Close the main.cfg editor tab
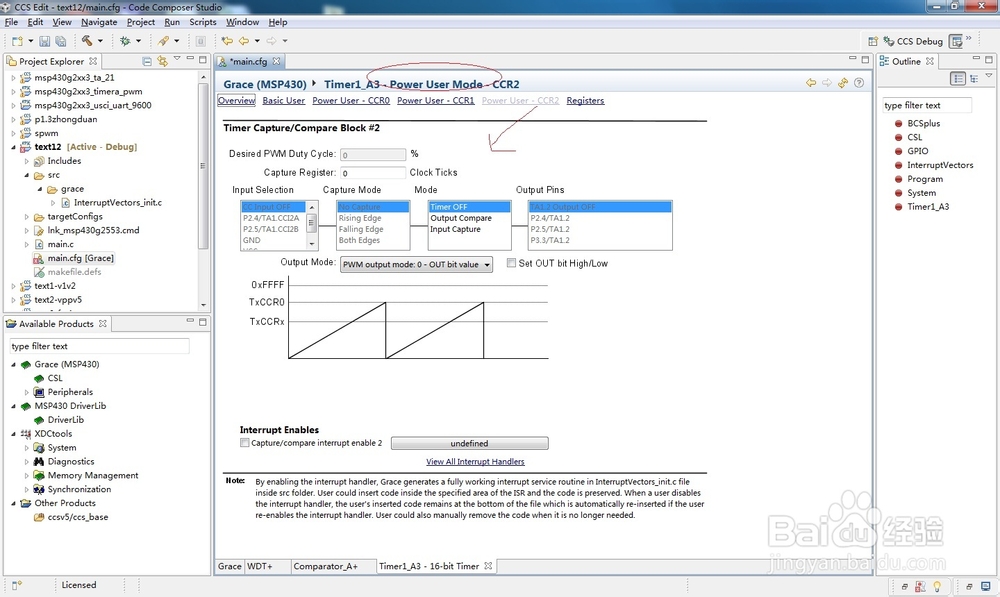Viewport: 1000px width, 597px height. tap(276, 61)
